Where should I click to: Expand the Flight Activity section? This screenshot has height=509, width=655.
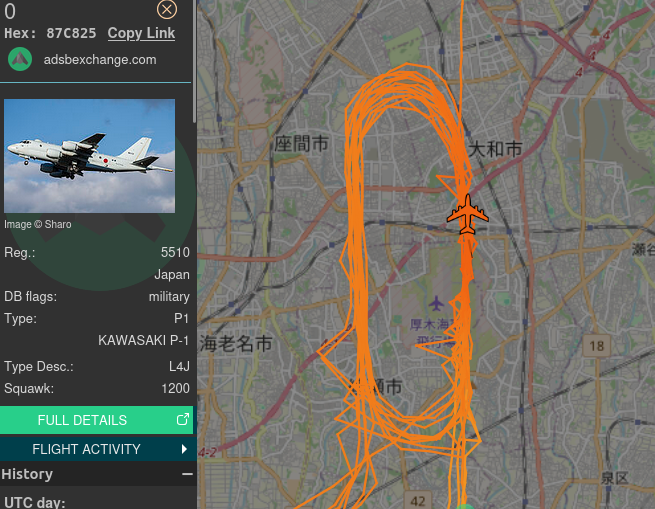(98, 449)
